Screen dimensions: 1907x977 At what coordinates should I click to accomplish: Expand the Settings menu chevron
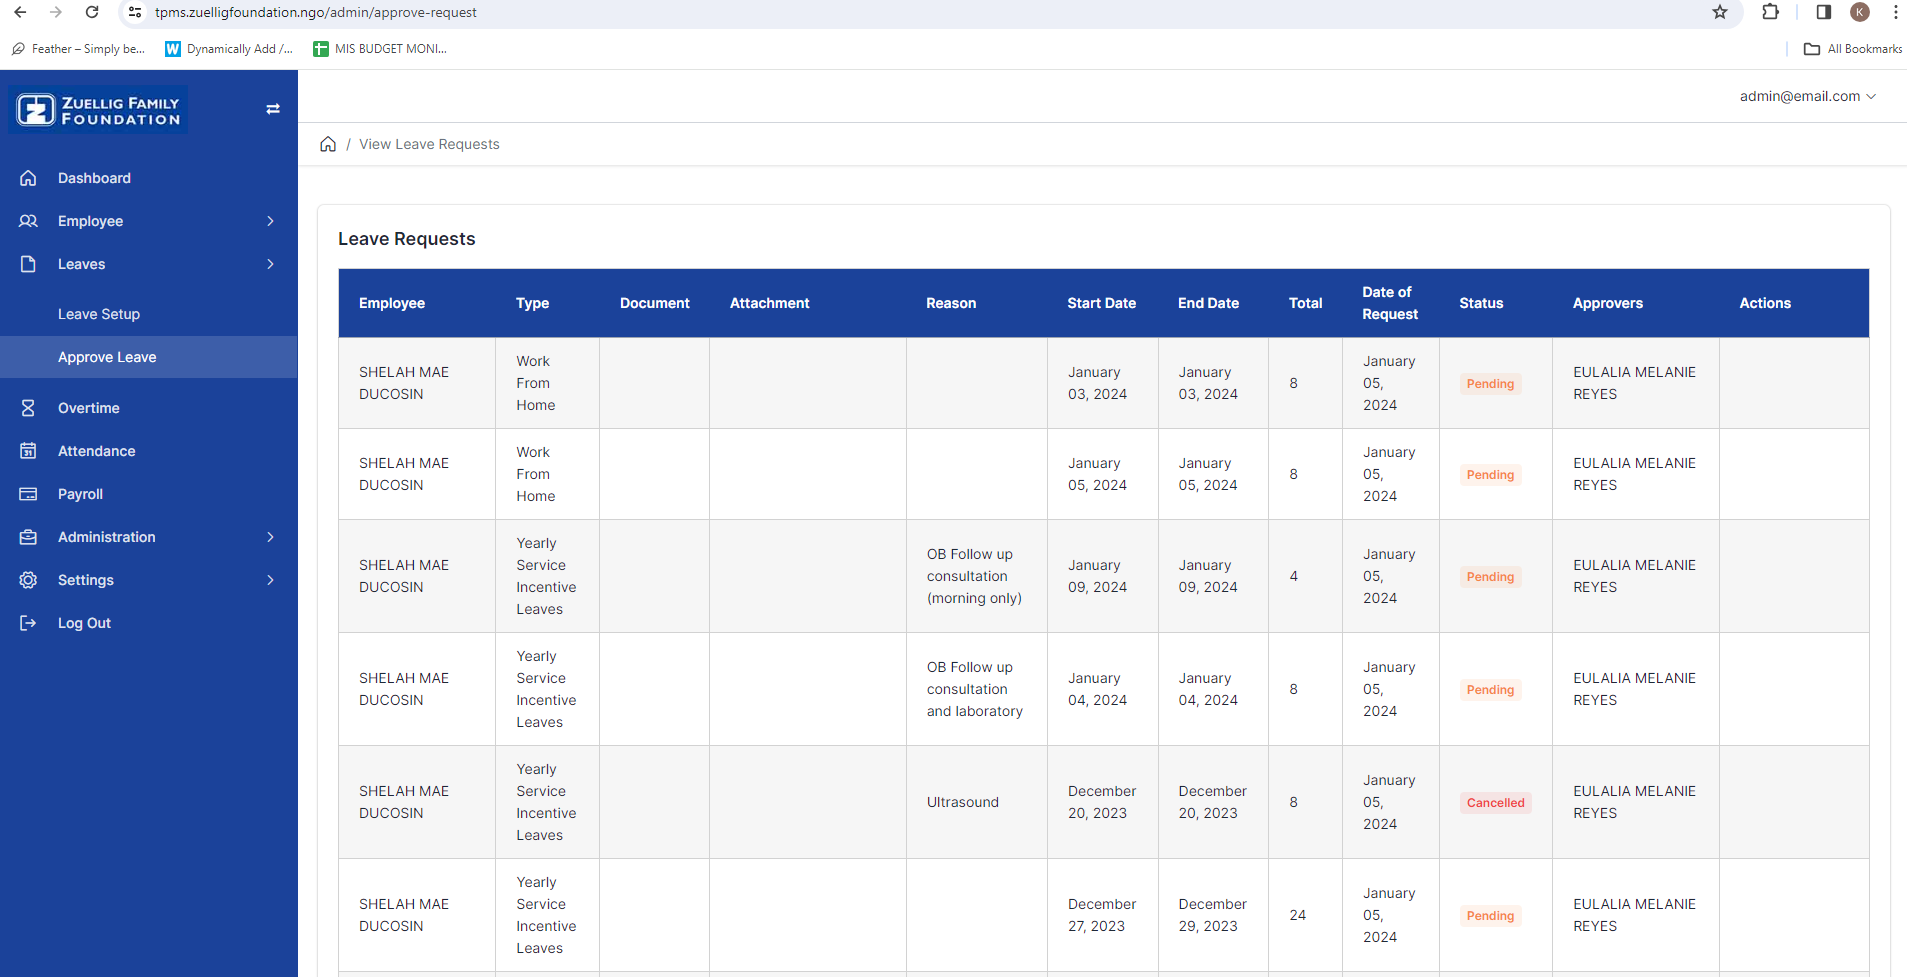[x=271, y=580]
